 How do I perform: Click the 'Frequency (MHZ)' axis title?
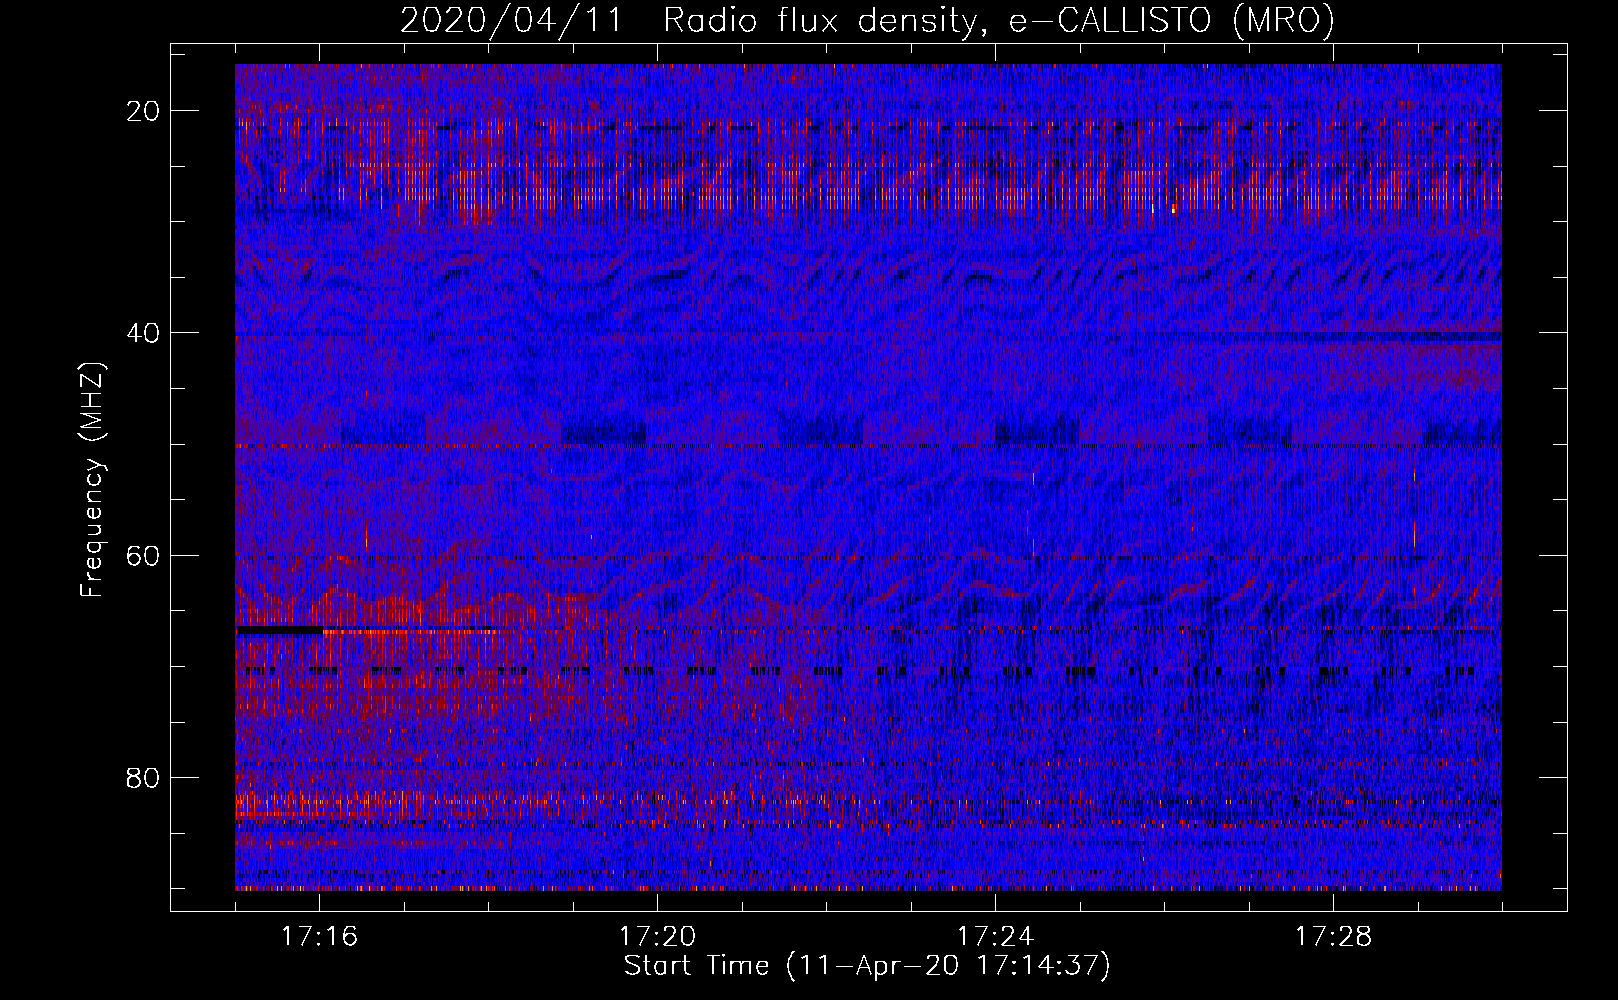tap(92, 480)
